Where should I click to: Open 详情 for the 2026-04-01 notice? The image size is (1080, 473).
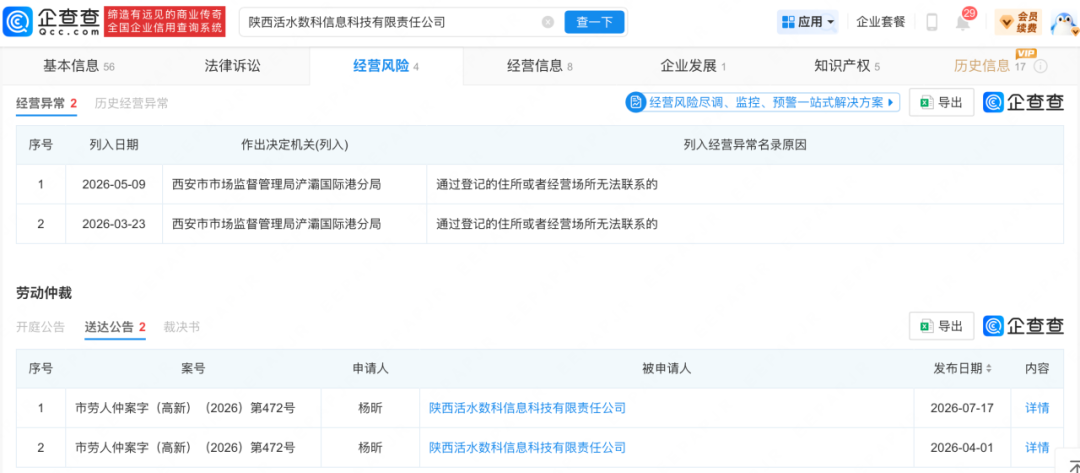click(x=1037, y=448)
